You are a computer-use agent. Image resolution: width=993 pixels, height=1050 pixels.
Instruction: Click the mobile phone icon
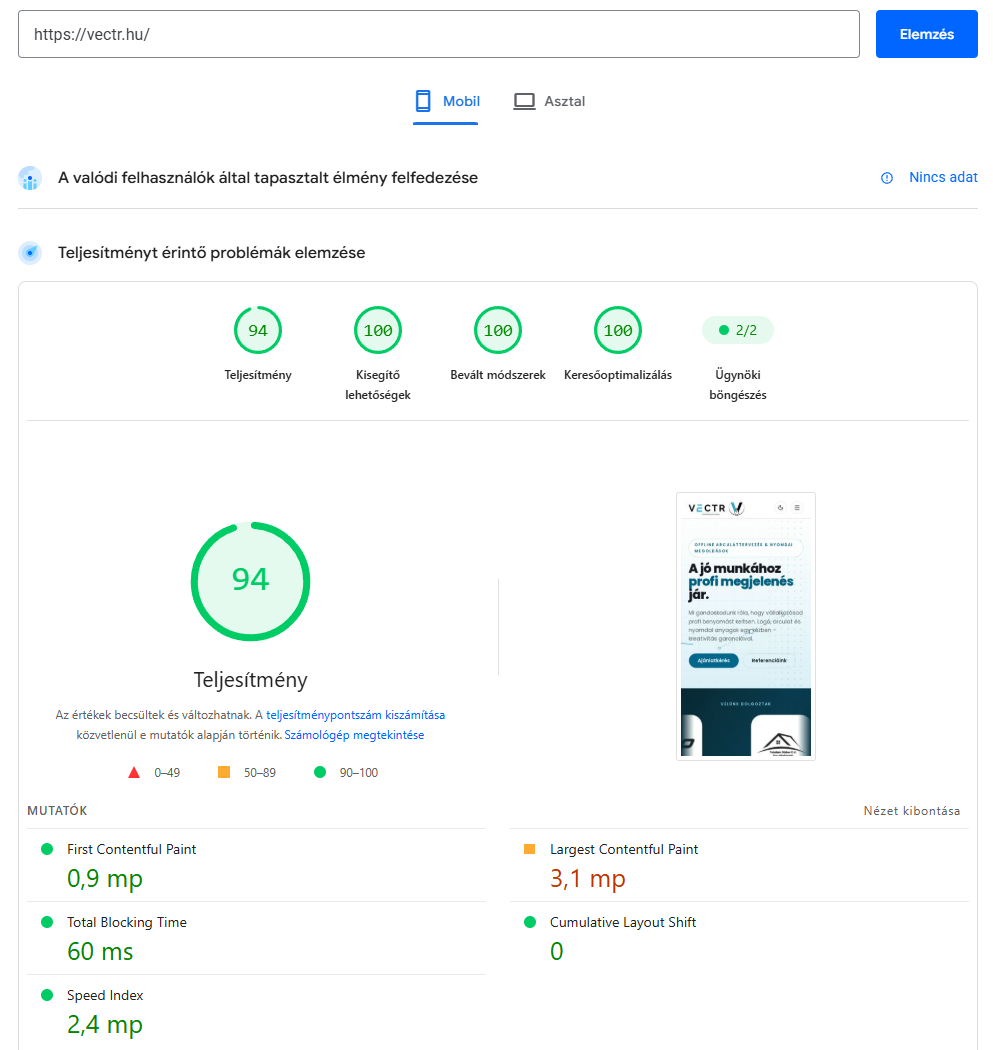423,101
